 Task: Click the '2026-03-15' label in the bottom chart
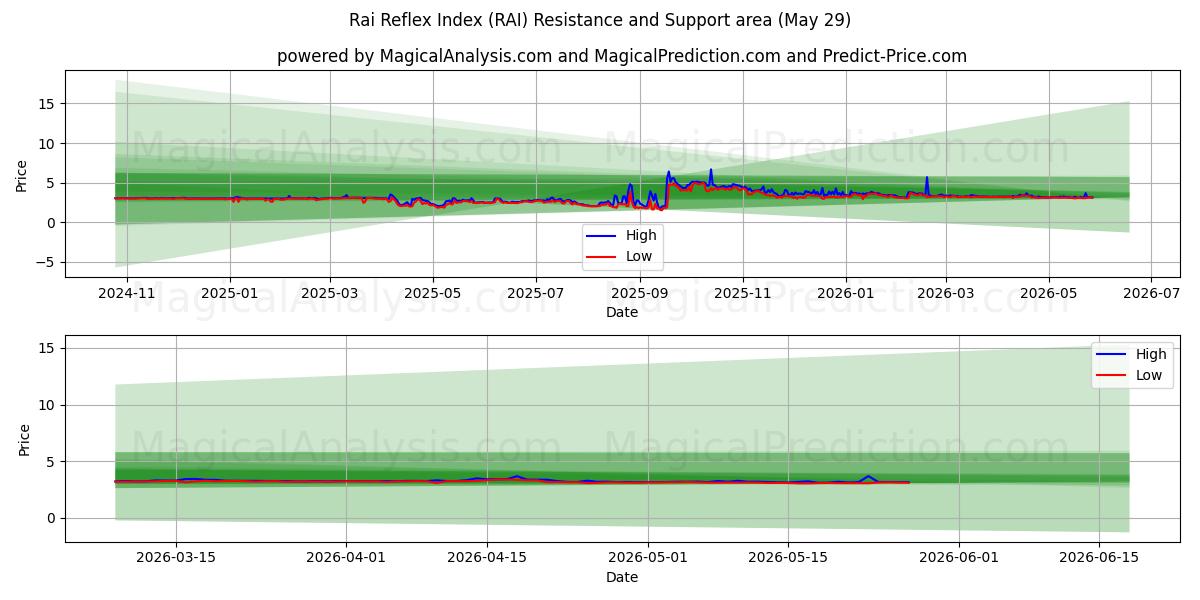pos(176,559)
